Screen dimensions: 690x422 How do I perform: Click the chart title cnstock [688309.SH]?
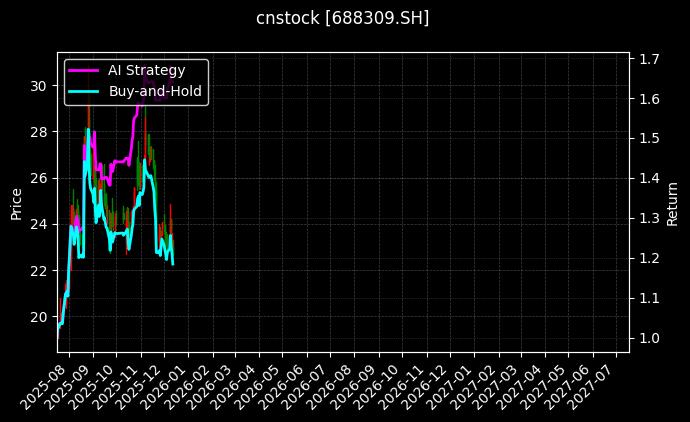click(343, 18)
